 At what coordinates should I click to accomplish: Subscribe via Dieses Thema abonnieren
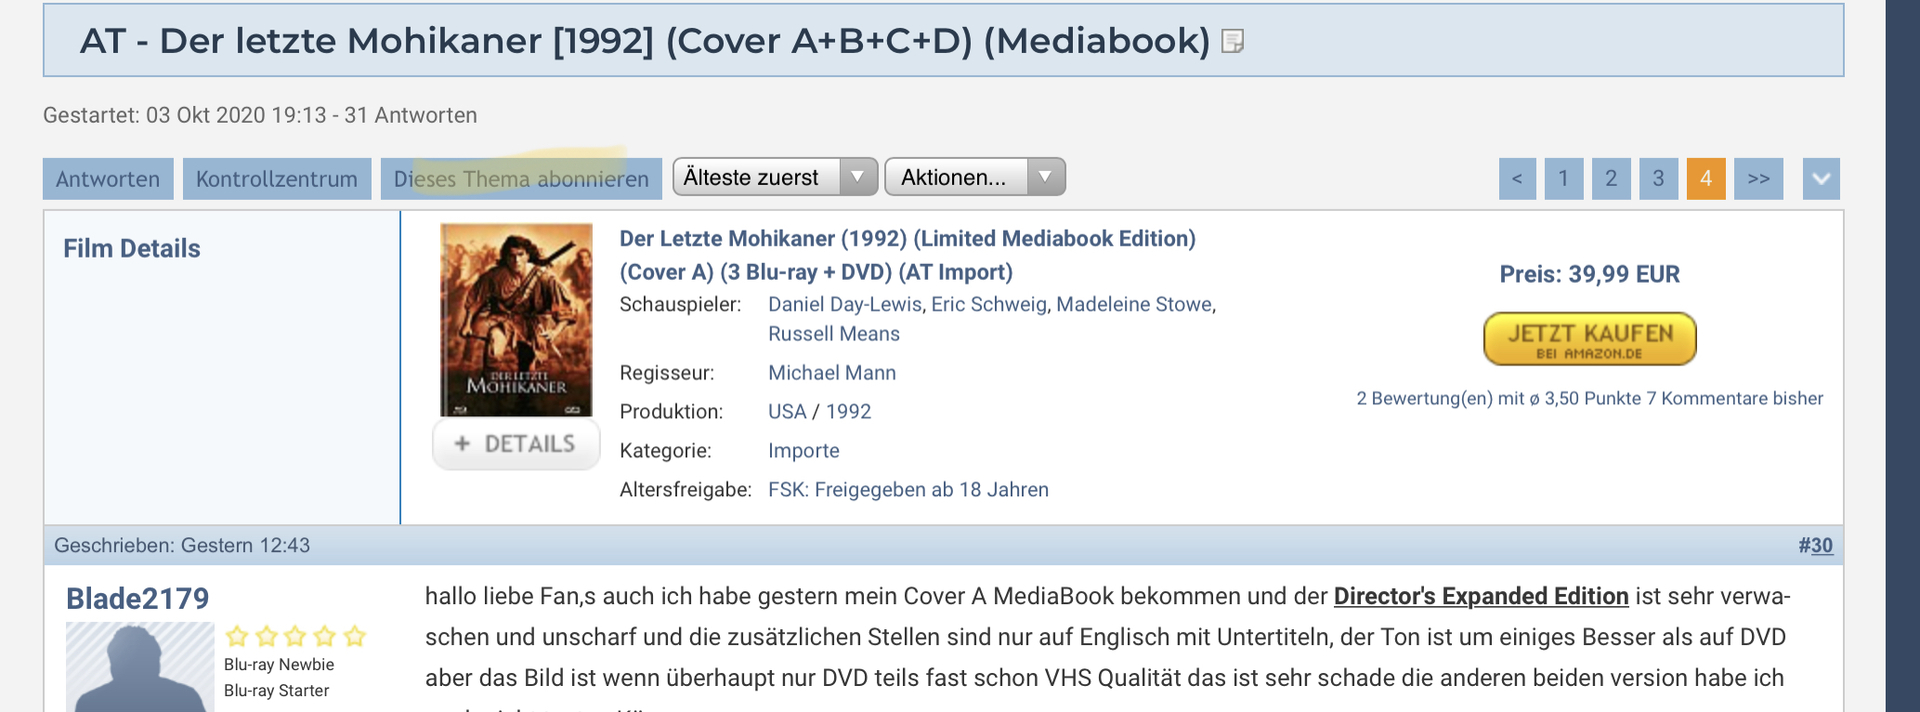pos(521,179)
